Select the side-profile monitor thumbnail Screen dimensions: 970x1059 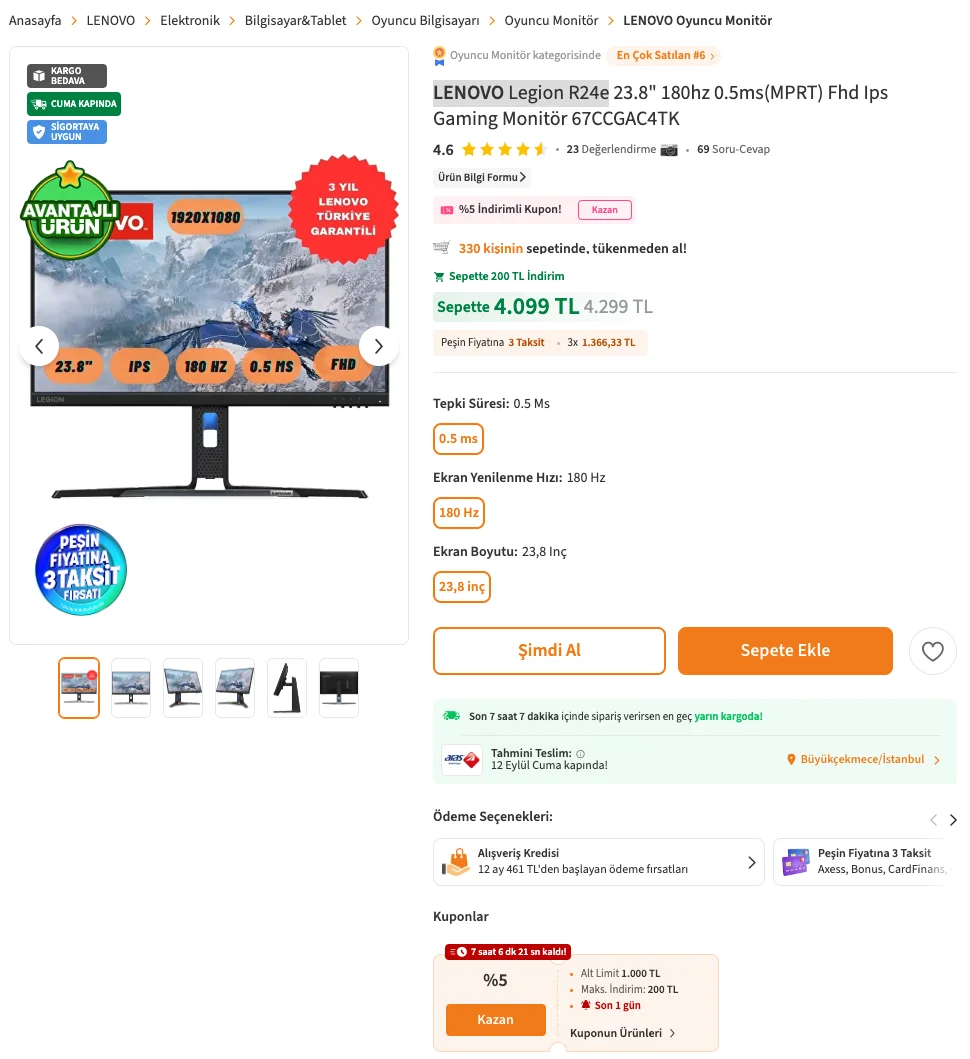(286, 688)
